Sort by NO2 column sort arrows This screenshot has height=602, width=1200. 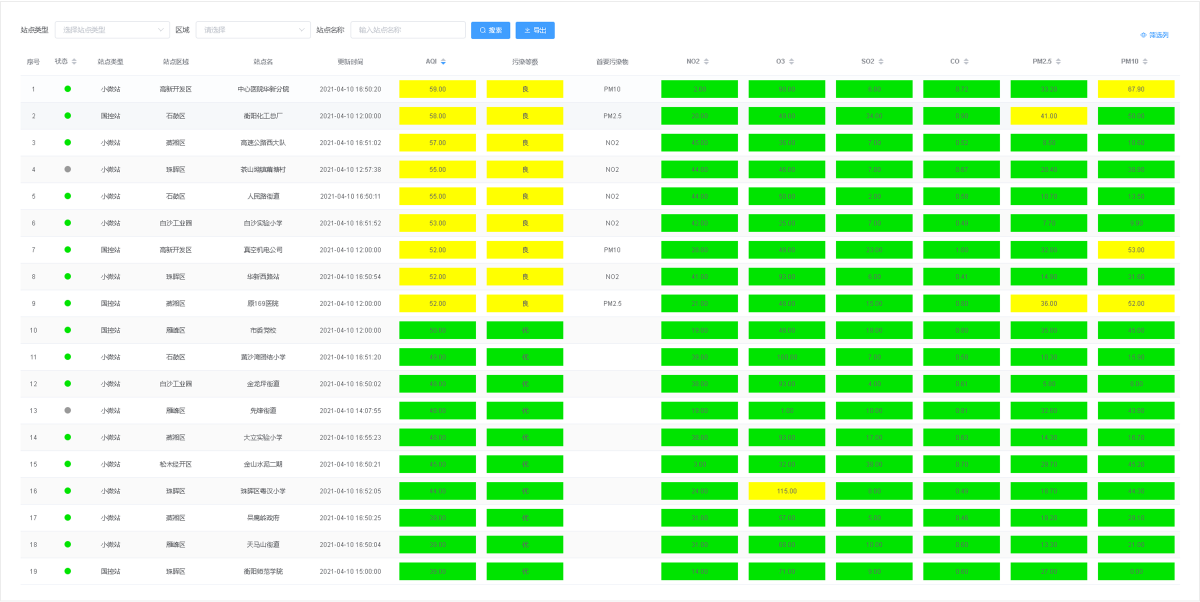coord(706,62)
